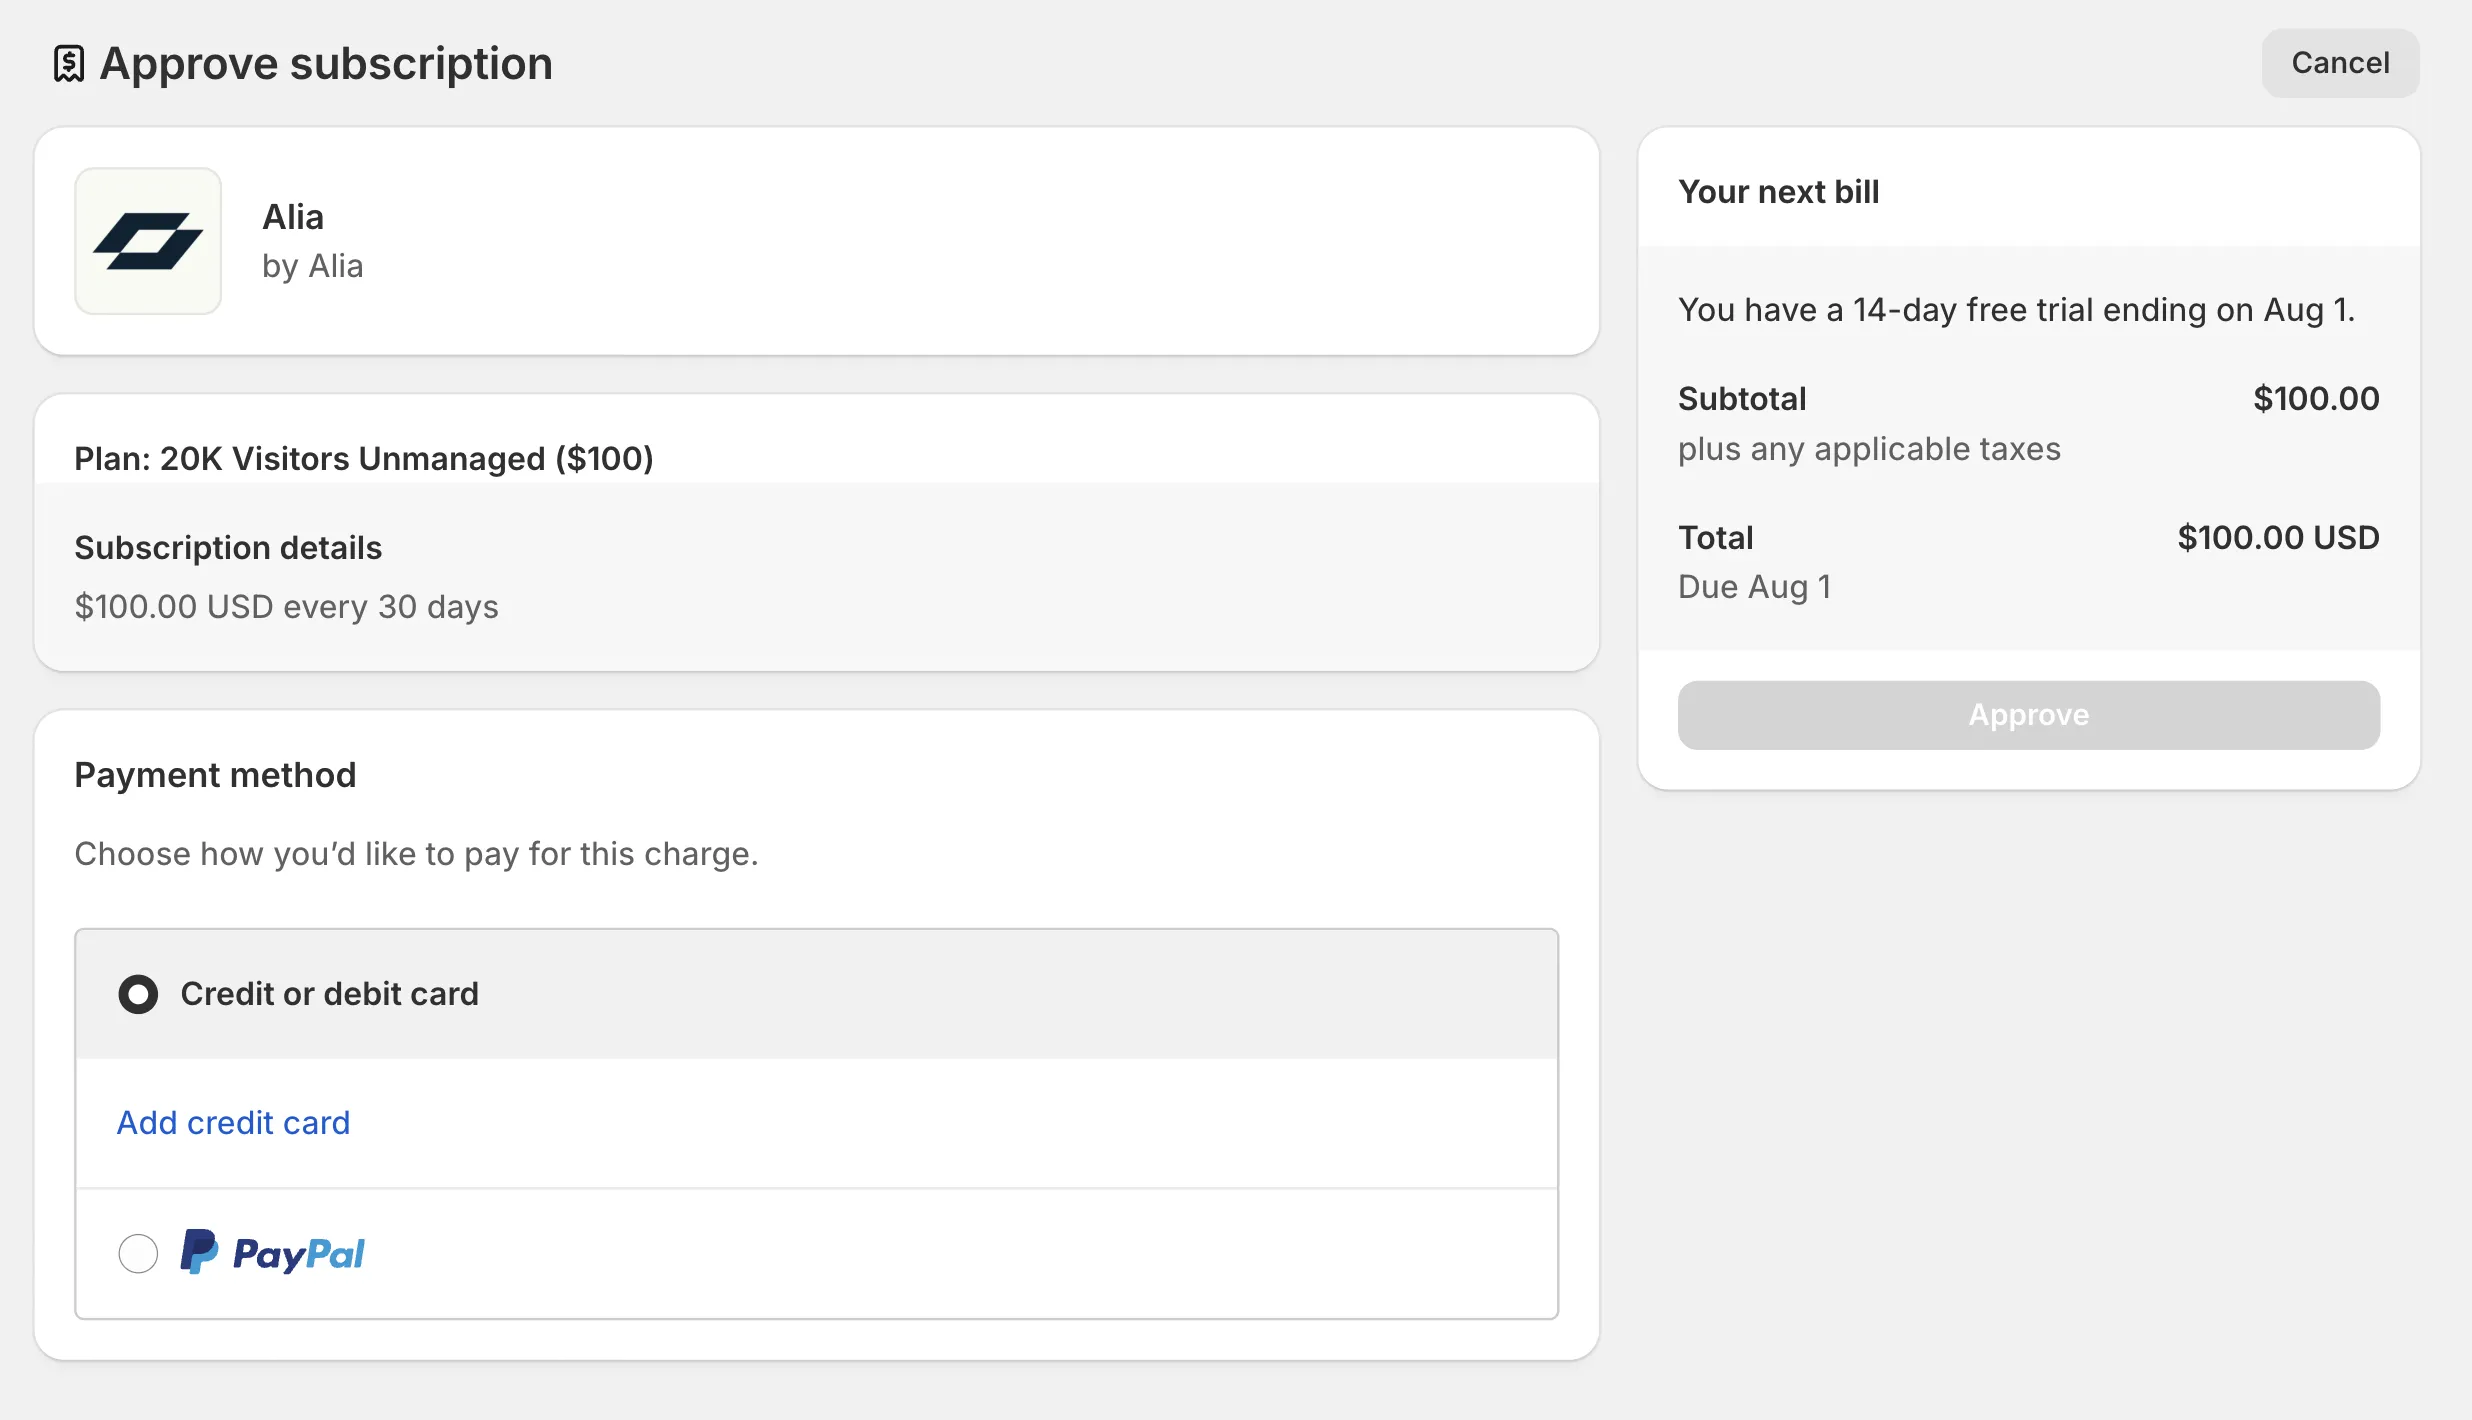Click the Plan 20K Visitors Unmanaged heading
Viewport: 2472px width, 1420px height.
(x=363, y=458)
